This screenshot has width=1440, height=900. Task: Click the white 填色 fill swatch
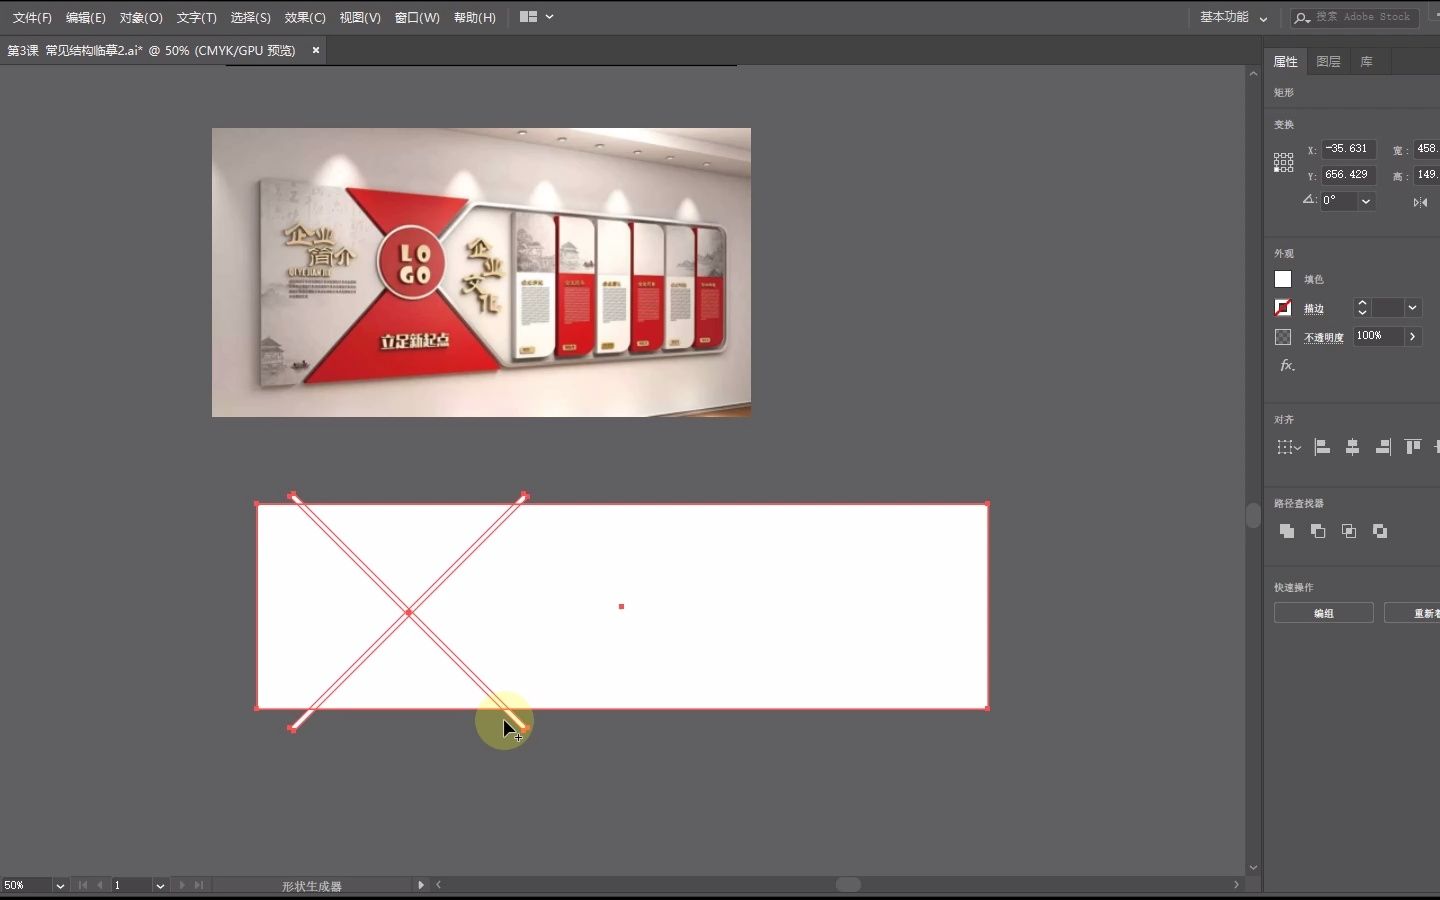[x=1283, y=280]
